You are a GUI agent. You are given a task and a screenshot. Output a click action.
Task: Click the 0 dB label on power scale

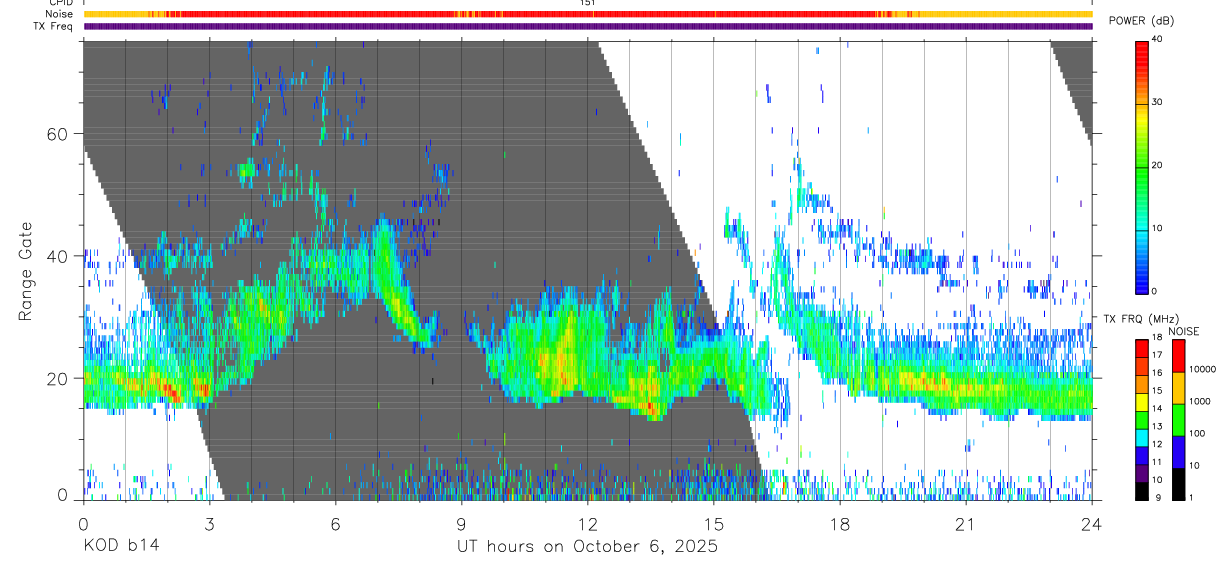pyautogui.click(x=1155, y=291)
